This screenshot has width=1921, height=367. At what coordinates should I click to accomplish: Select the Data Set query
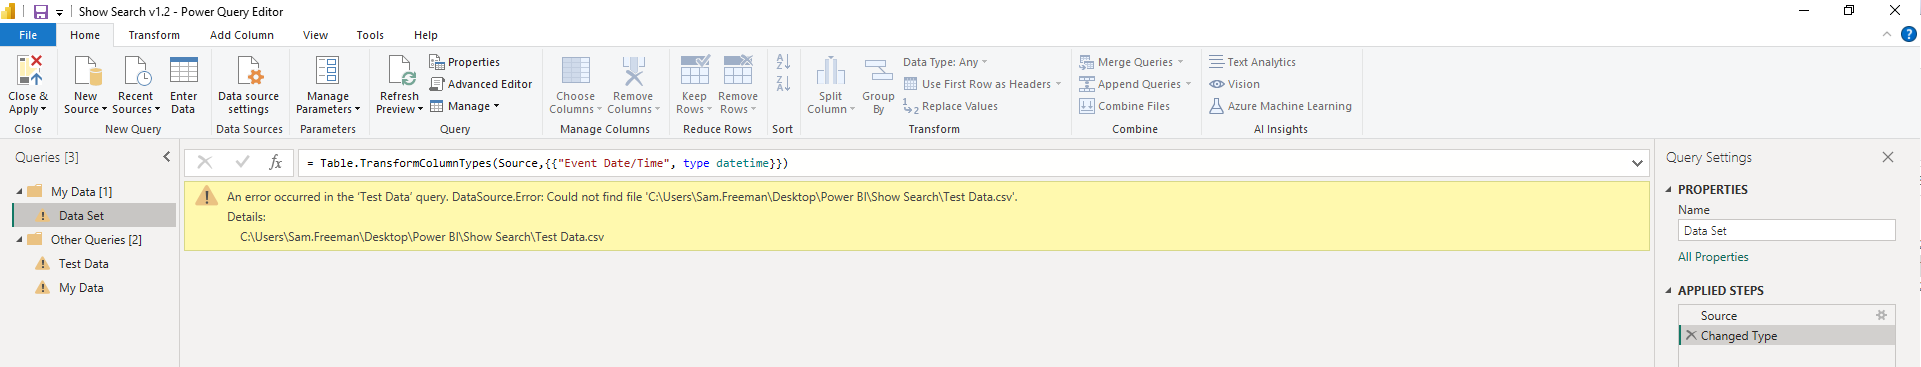click(94, 215)
